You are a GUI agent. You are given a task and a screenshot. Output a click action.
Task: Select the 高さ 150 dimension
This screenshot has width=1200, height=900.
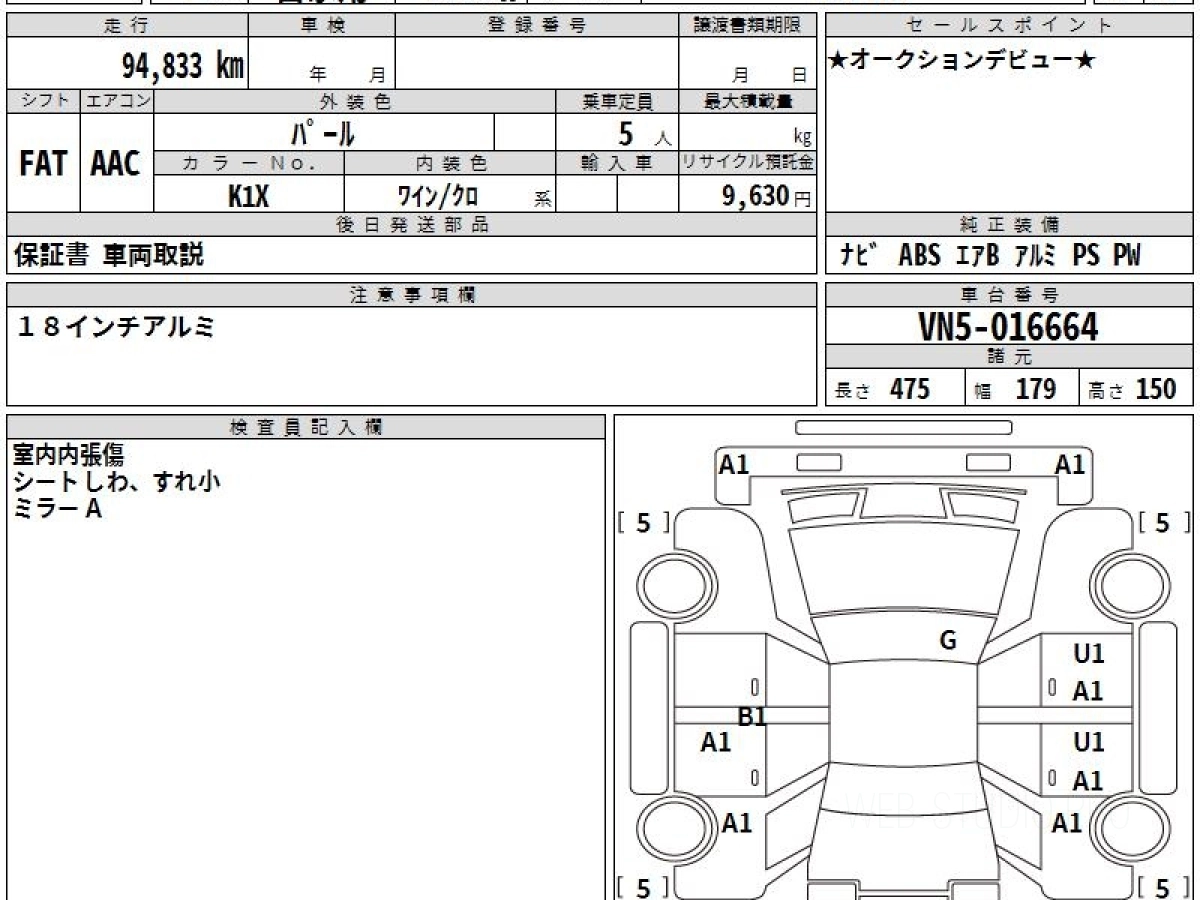click(x=1133, y=389)
